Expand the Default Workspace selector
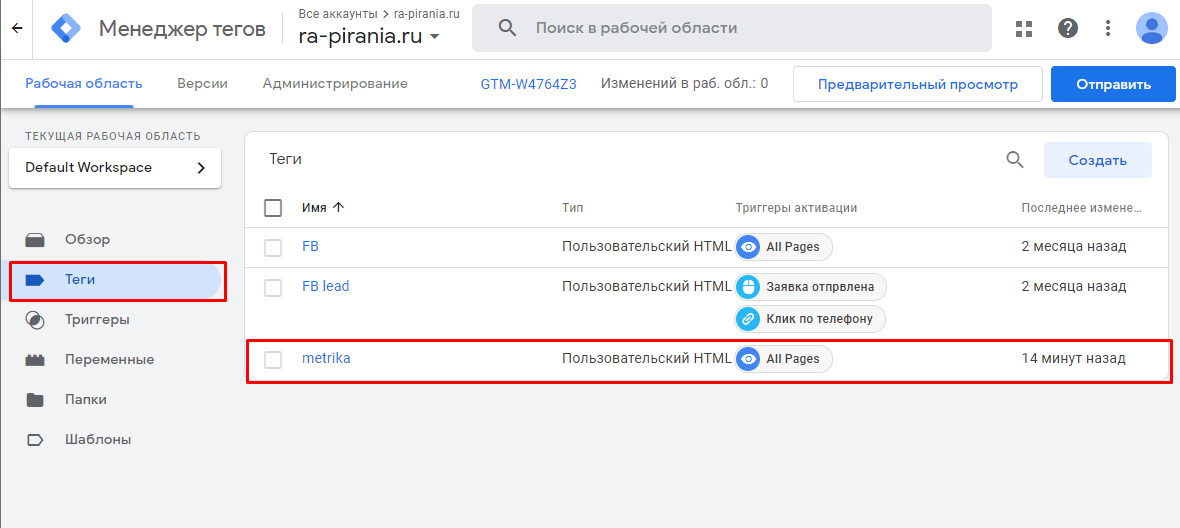 (115, 168)
